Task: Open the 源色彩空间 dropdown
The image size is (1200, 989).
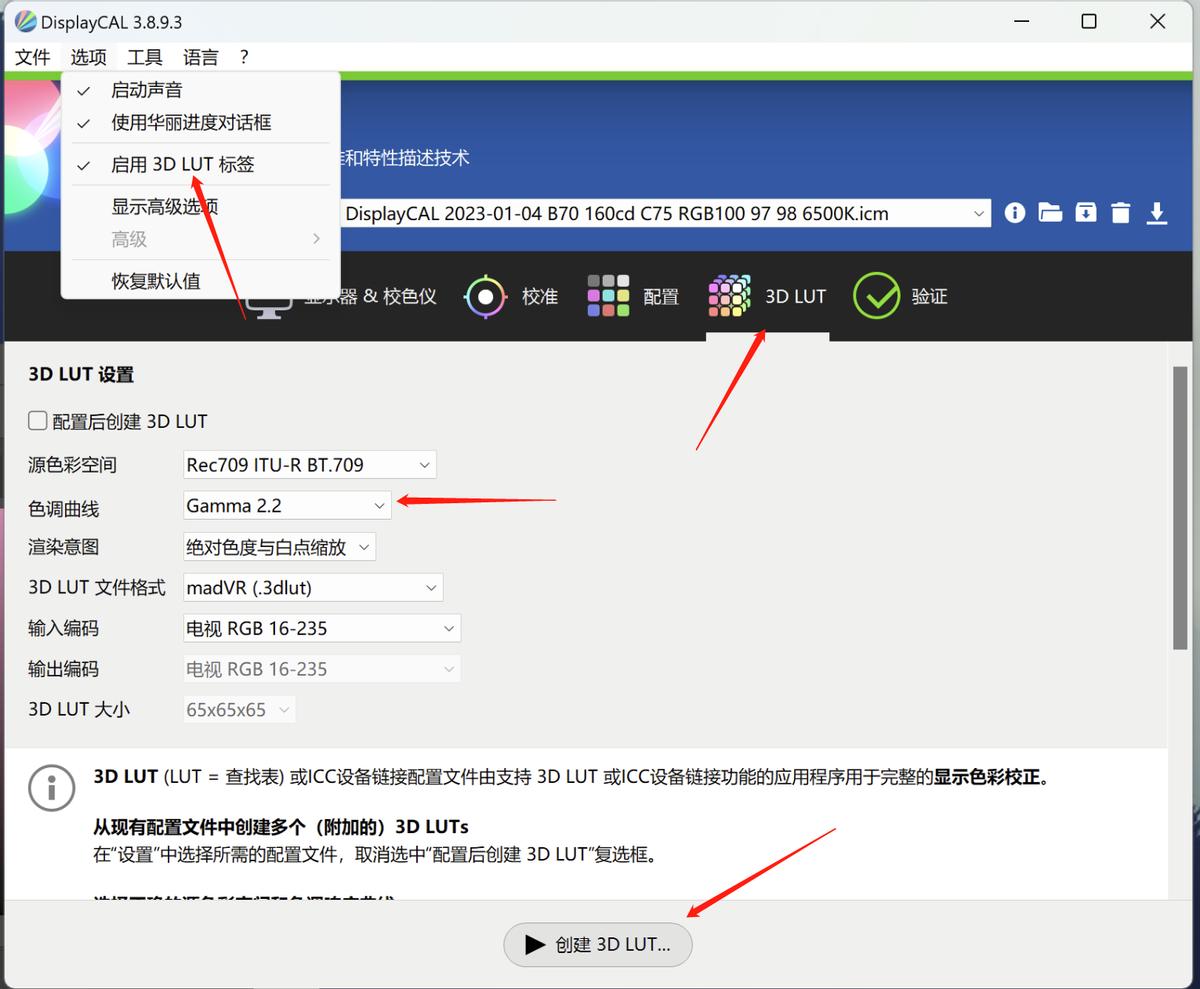Action: point(308,464)
